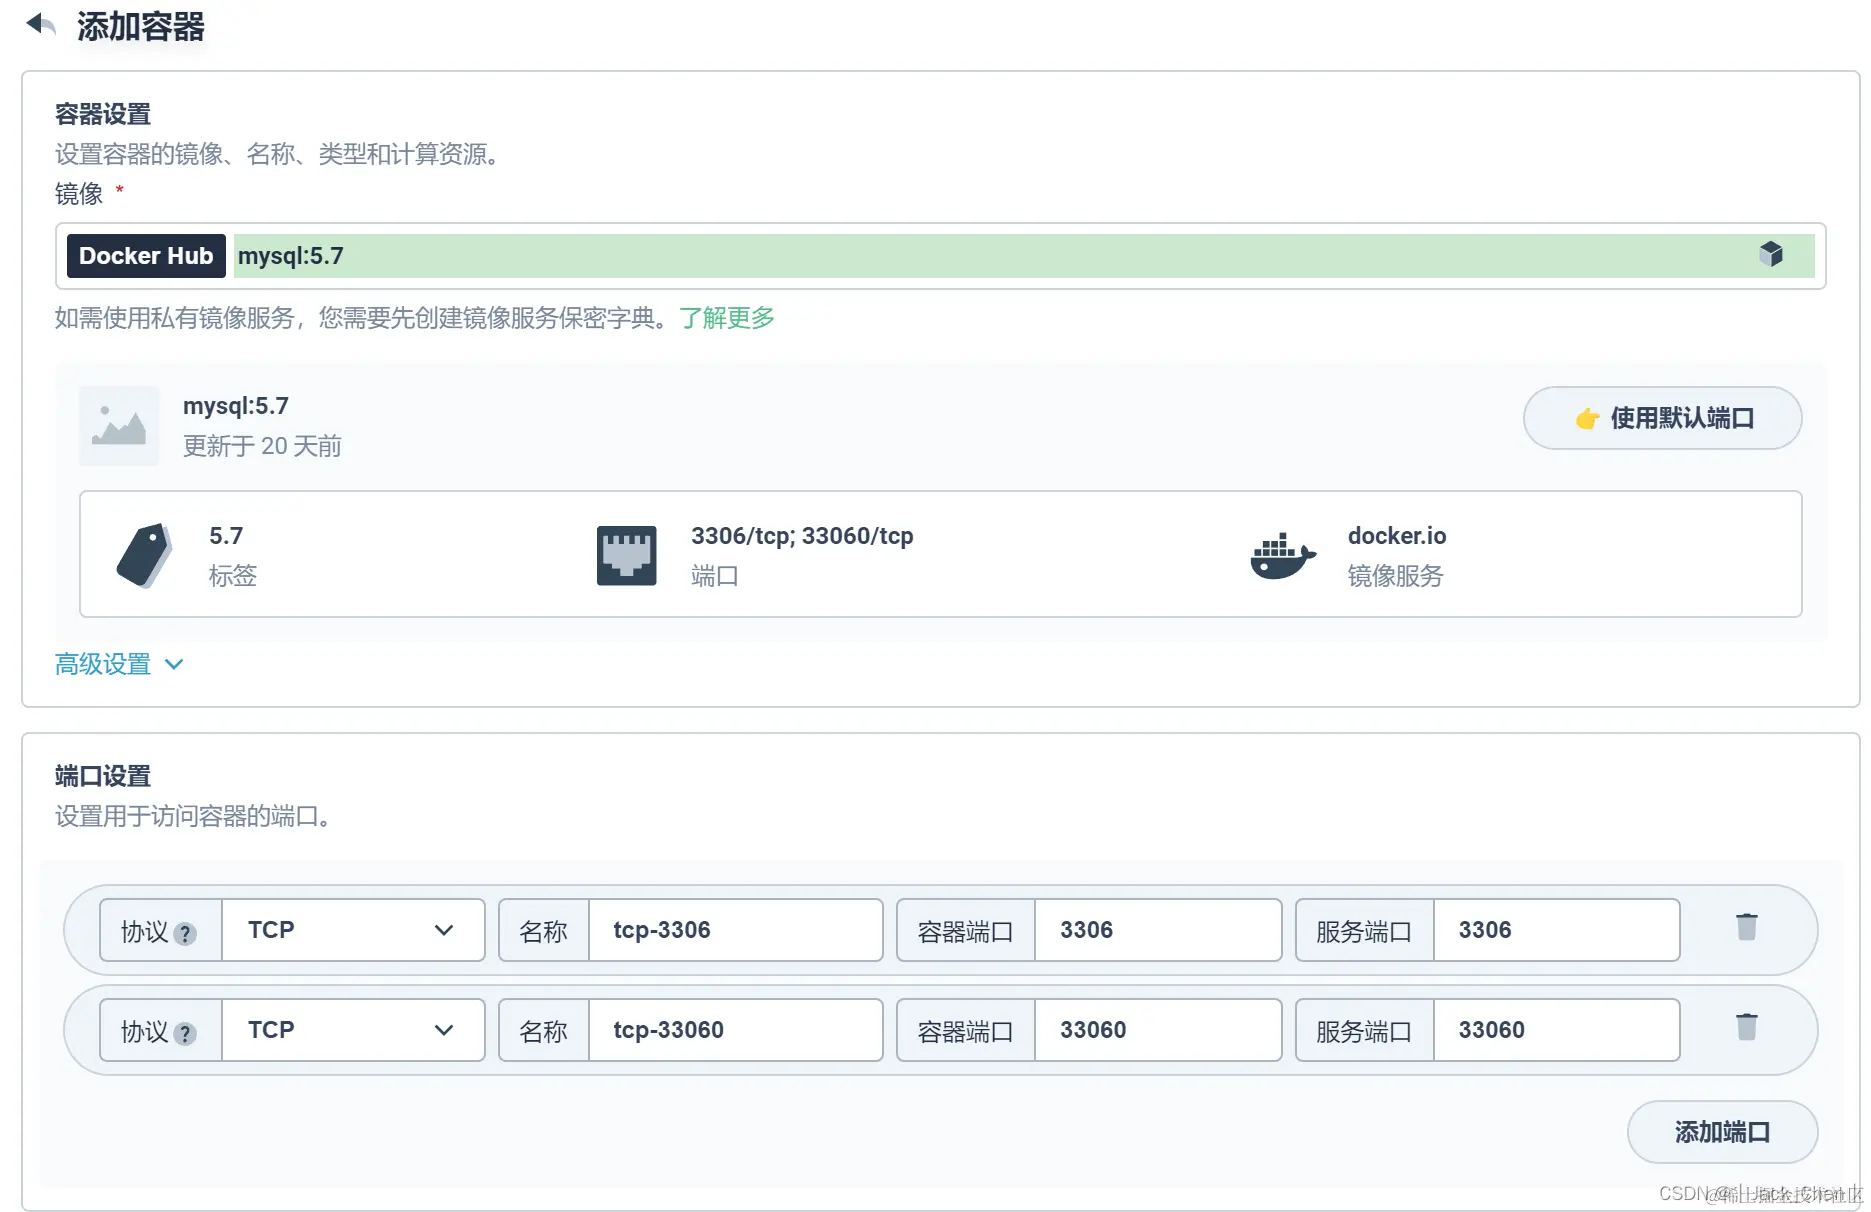The height and width of the screenshot is (1212, 1871).
Task: Click the 添加容器 page title
Action: pos(141,26)
